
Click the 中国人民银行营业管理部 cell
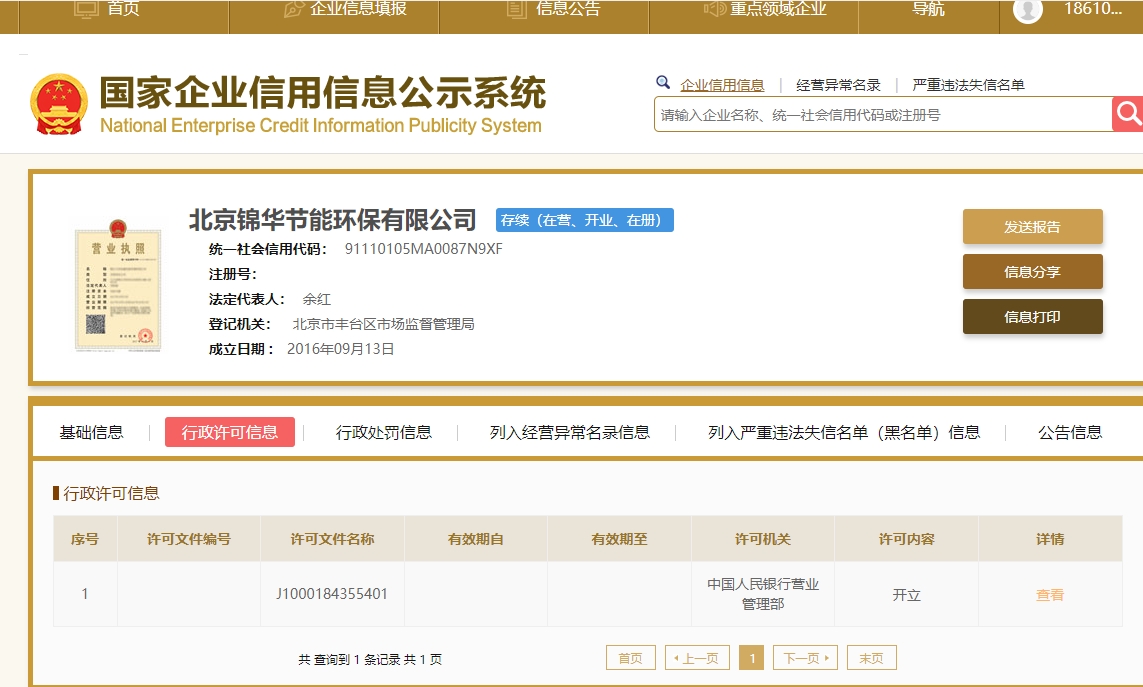pos(762,594)
